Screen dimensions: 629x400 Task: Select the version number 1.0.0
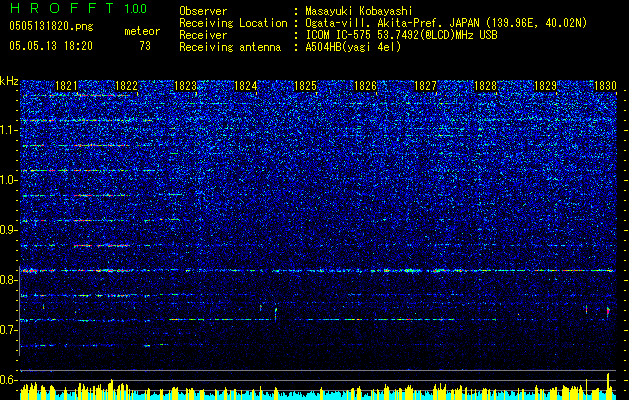[135, 9]
